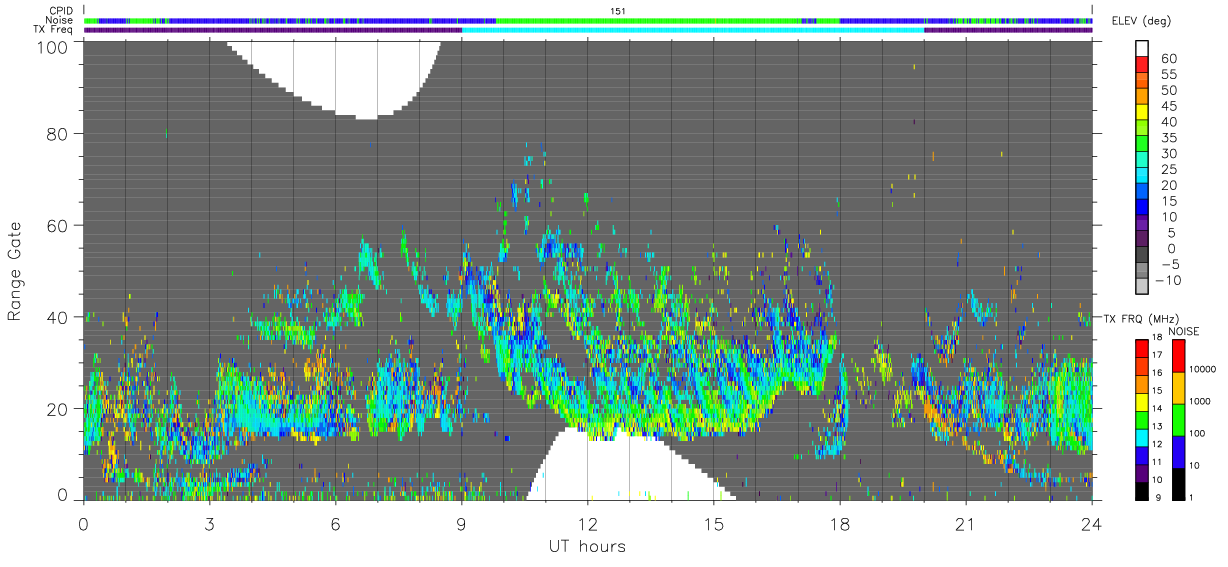Select the cyan TX FRQ swatch between 12 and 13
This screenshot has height=567, width=1228.
[x=1142, y=436]
